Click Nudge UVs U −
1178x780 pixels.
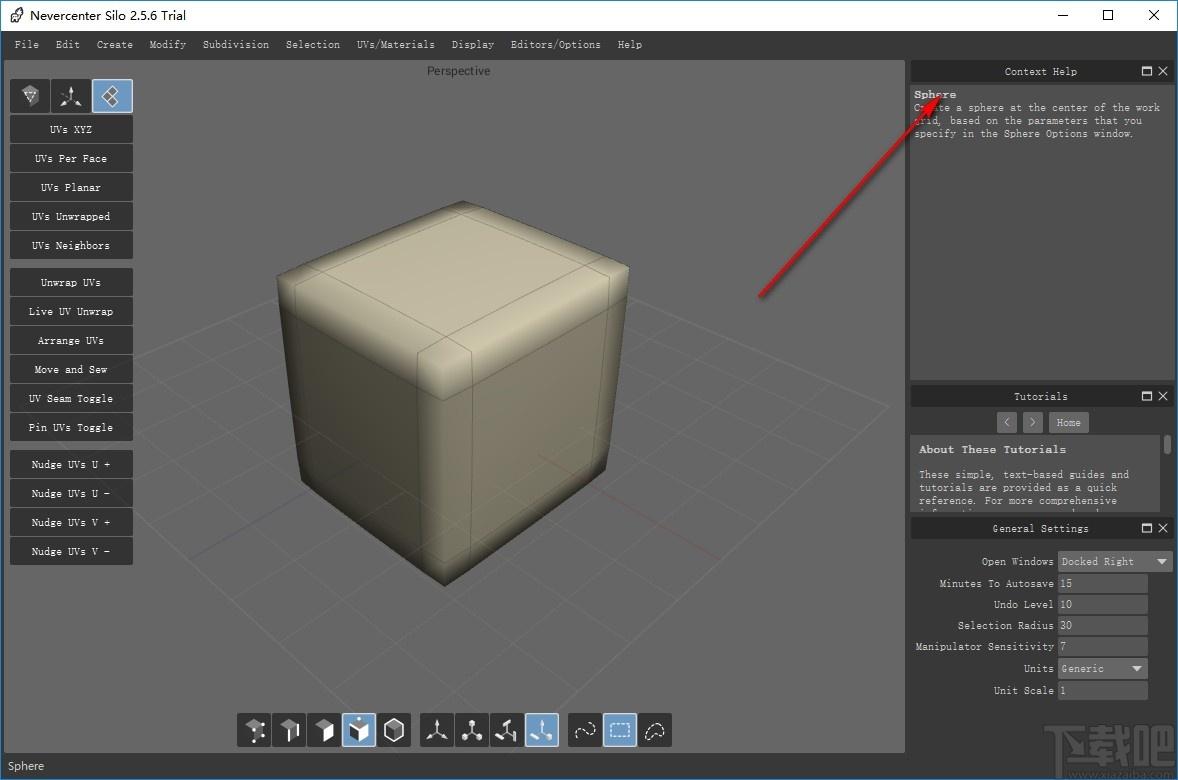pos(71,493)
